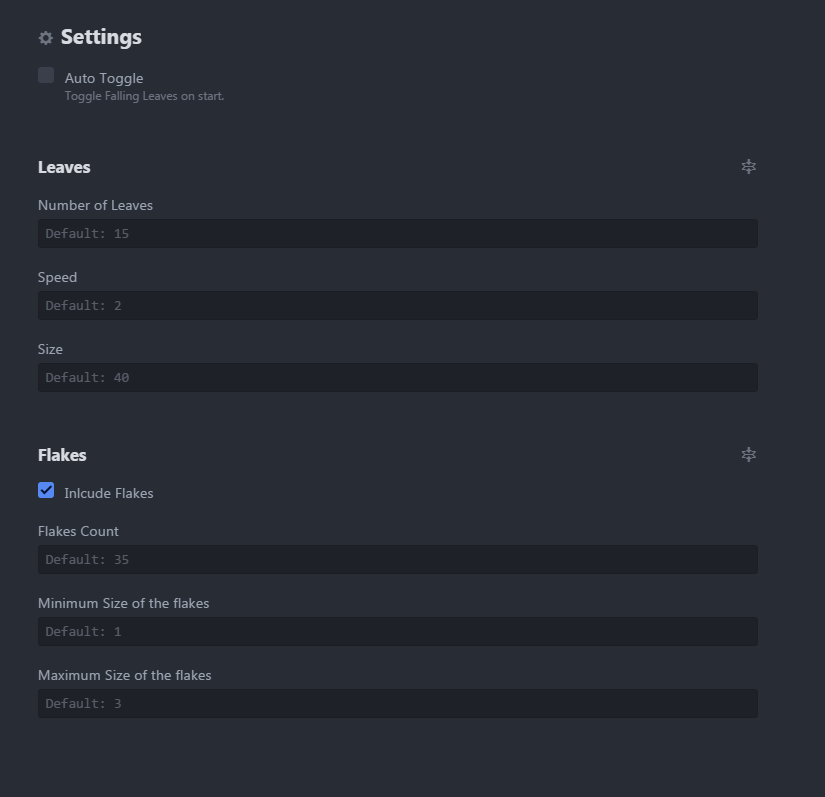825x797 pixels.
Task: Select the leaf Size input field
Action: click(x=397, y=378)
